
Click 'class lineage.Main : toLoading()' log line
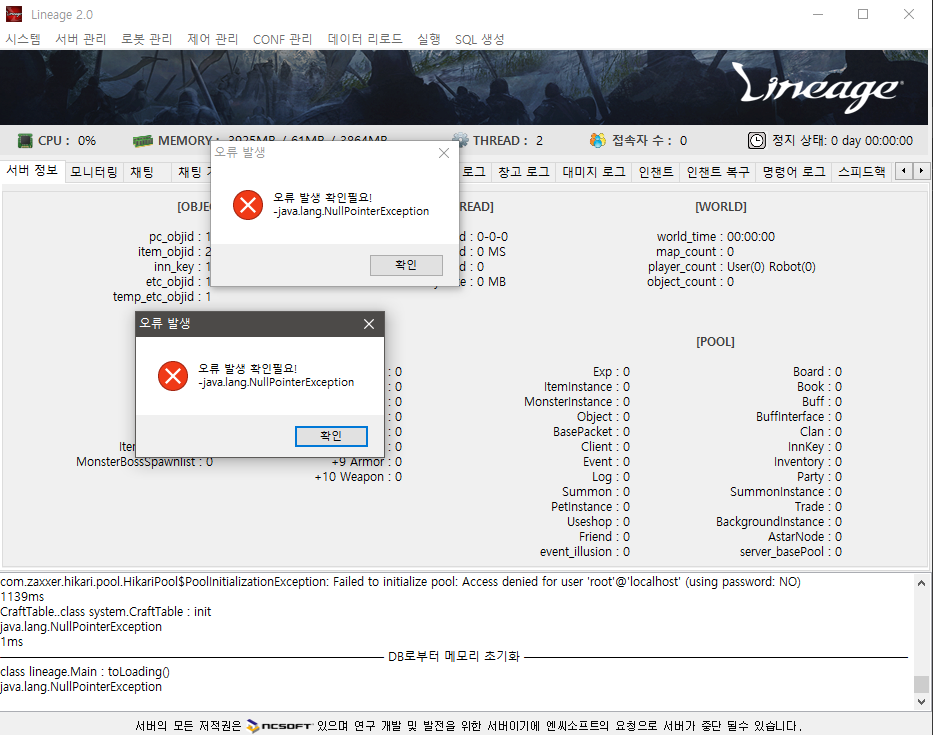(85, 671)
